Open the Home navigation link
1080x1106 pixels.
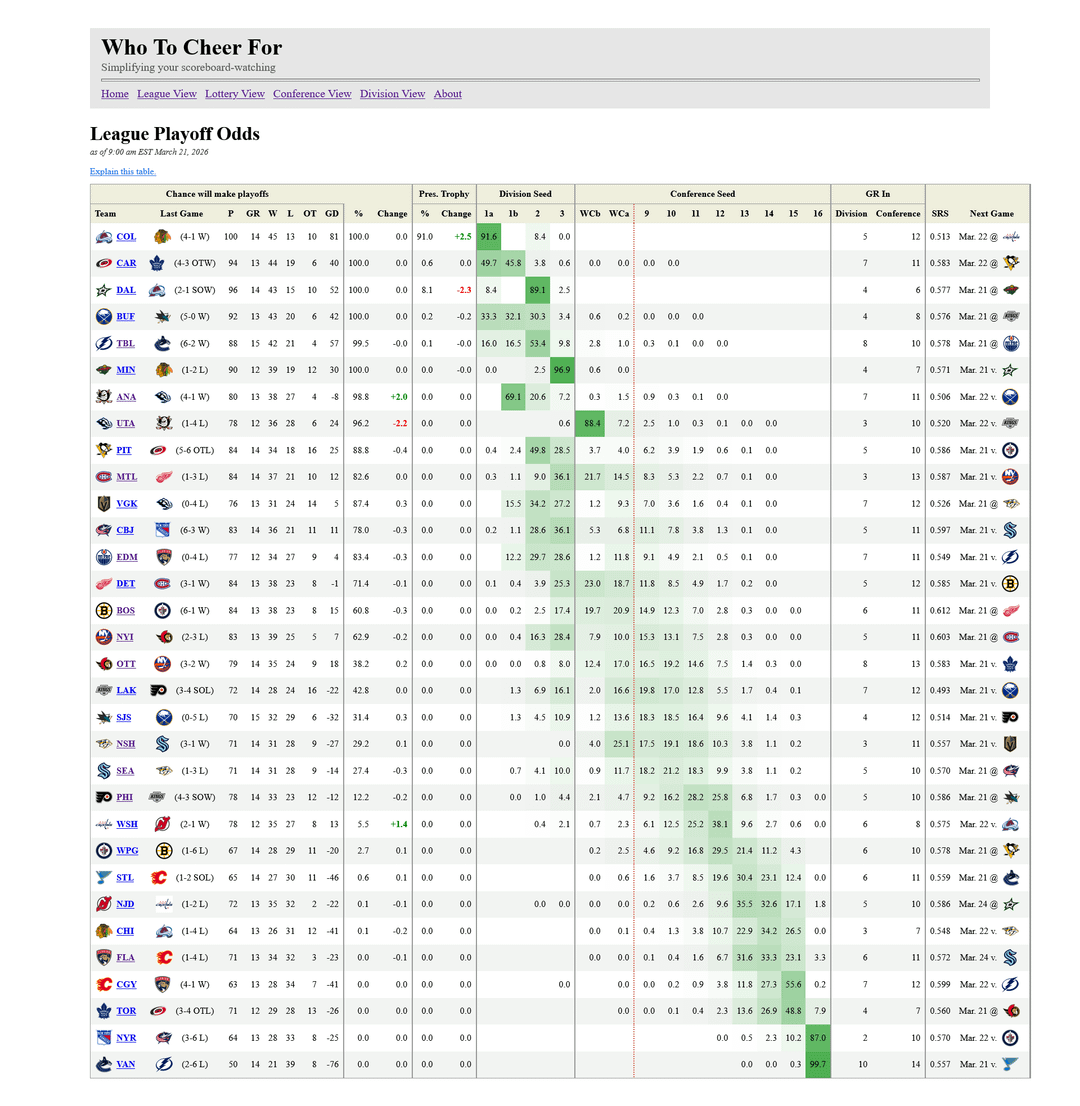[x=115, y=94]
